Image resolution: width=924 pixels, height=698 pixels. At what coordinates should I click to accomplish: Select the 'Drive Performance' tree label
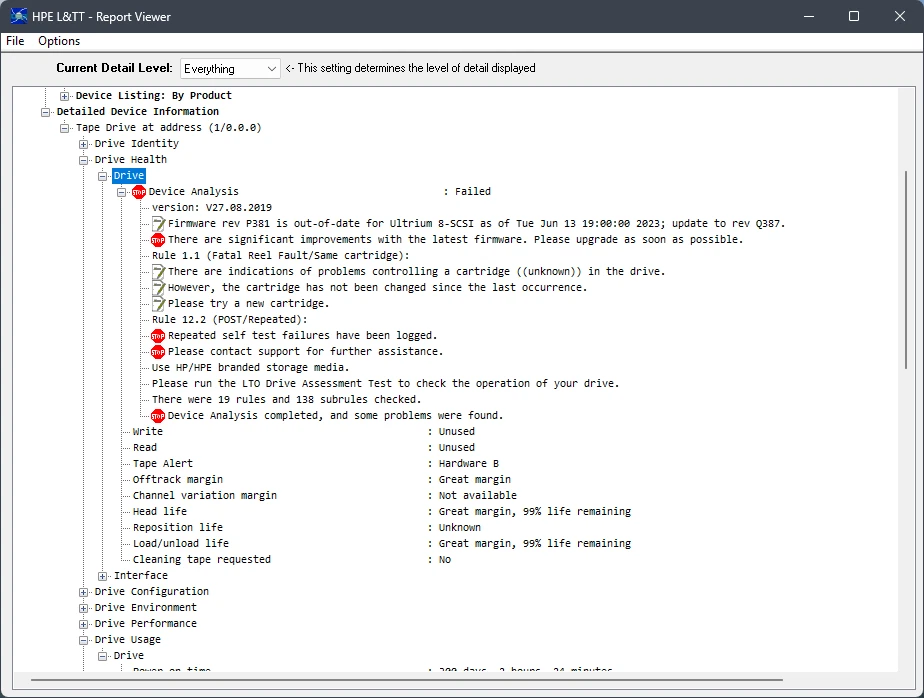[146, 623]
